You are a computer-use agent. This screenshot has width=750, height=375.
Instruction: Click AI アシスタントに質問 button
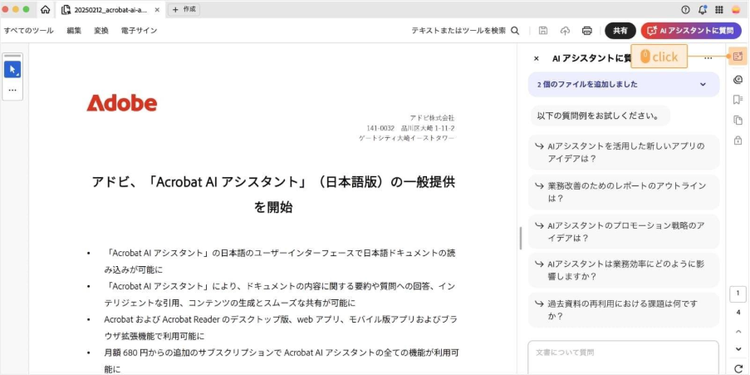pyautogui.click(x=691, y=31)
